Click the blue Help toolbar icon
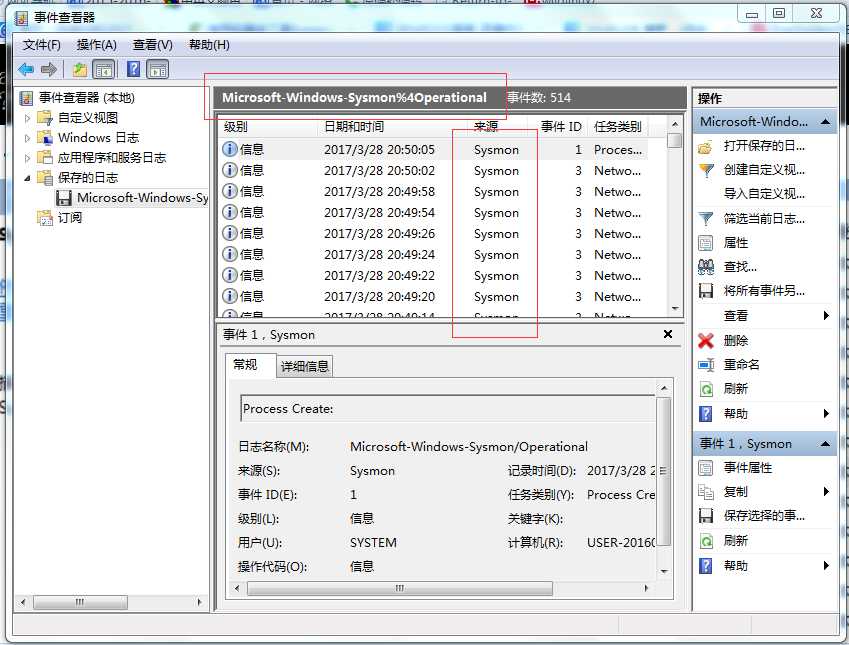This screenshot has width=849, height=645. pyautogui.click(x=133, y=69)
